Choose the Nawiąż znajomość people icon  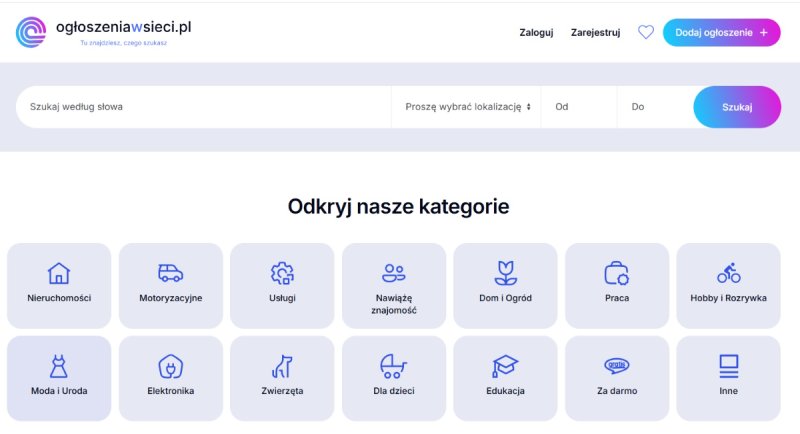point(394,273)
